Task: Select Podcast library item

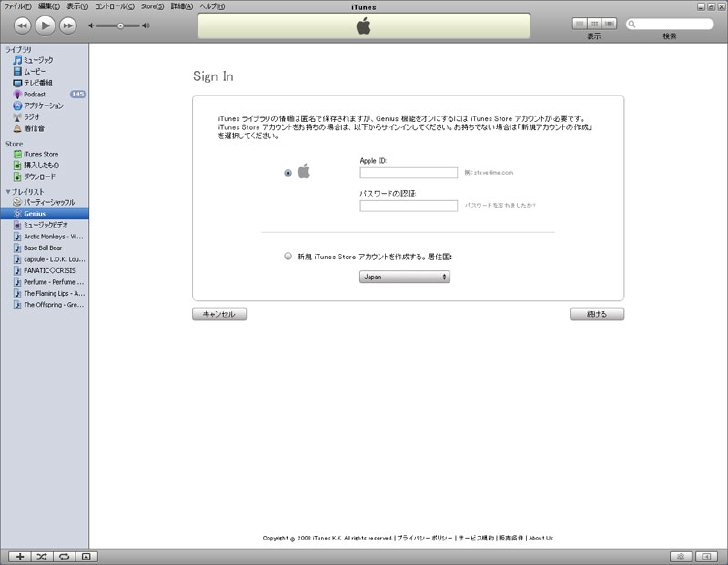Action: pyautogui.click(x=44, y=94)
